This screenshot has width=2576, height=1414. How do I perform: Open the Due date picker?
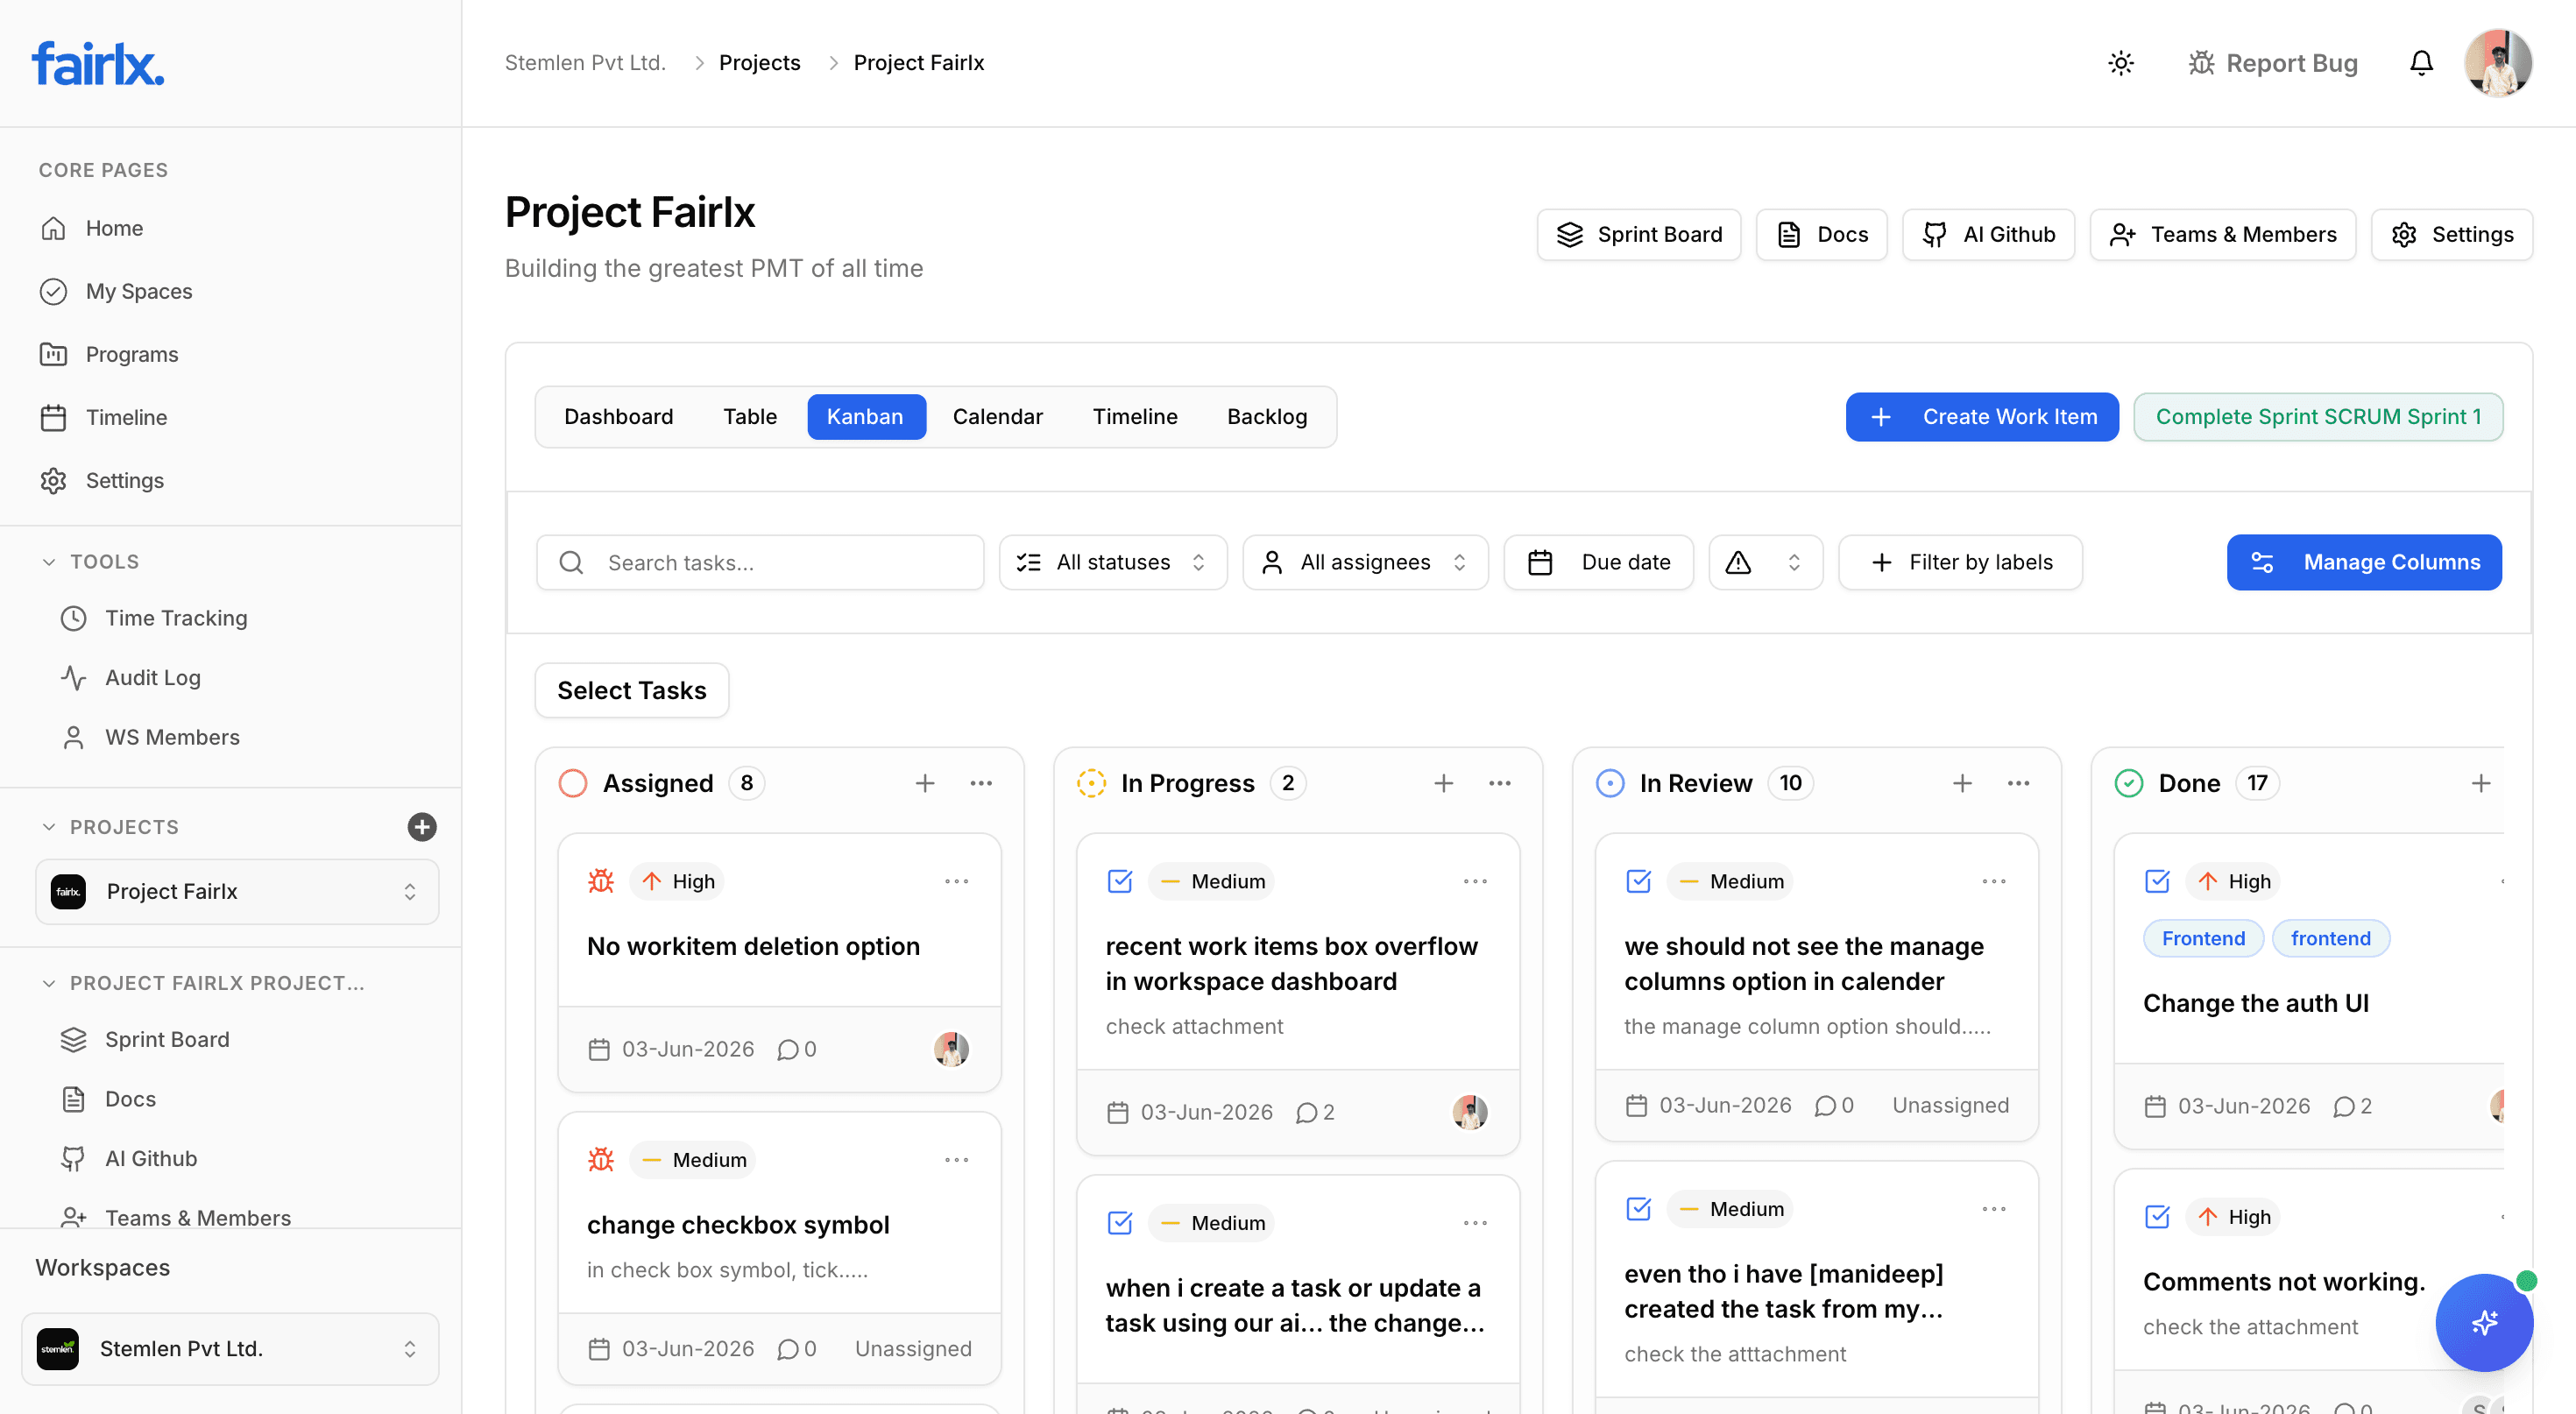pyautogui.click(x=1599, y=563)
